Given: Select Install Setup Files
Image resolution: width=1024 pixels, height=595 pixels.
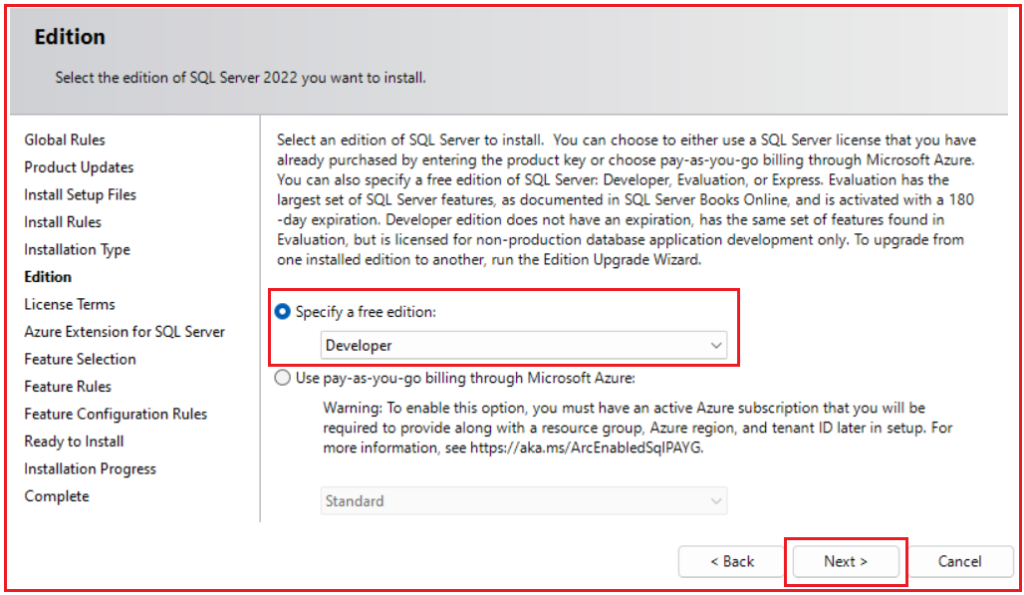Looking at the screenshot, I should tap(80, 195).
